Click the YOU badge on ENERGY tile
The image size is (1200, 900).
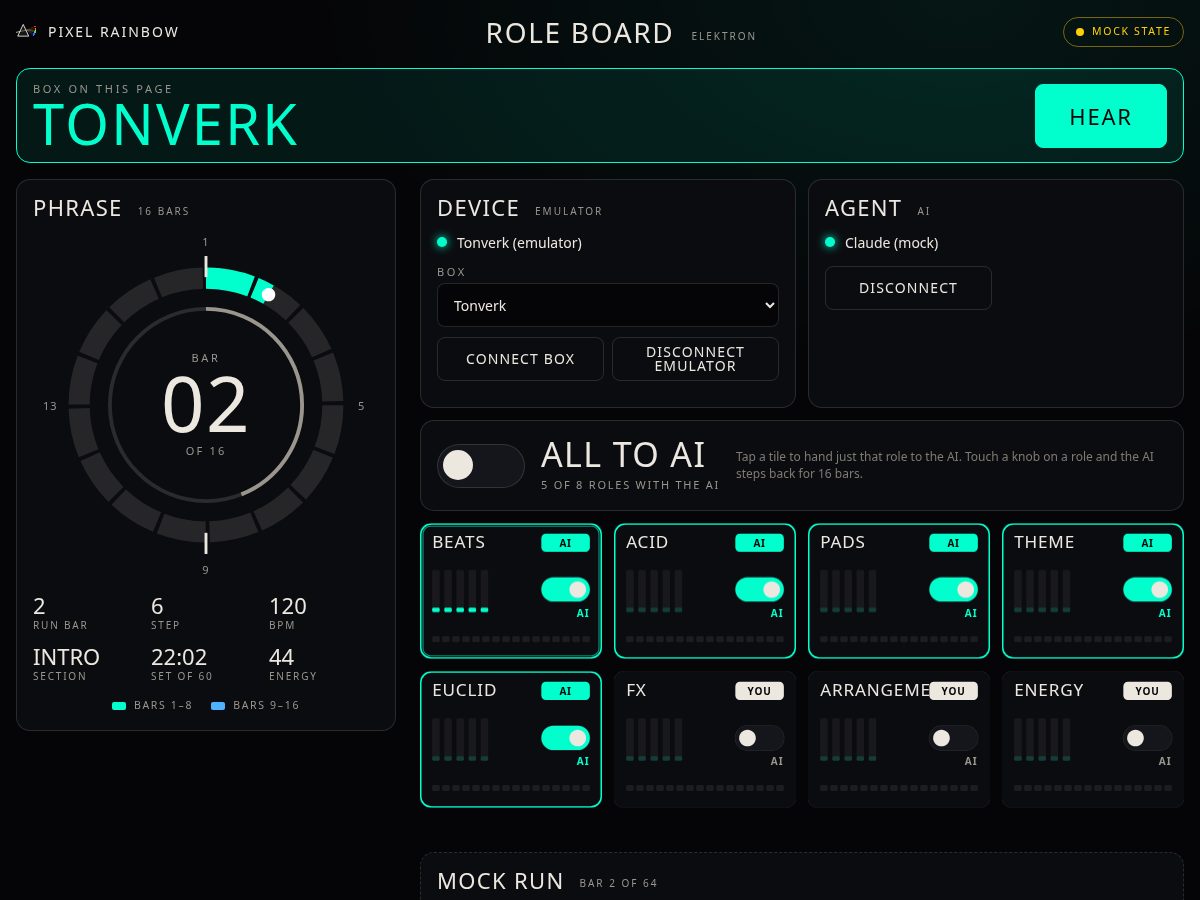[1148, 691]
